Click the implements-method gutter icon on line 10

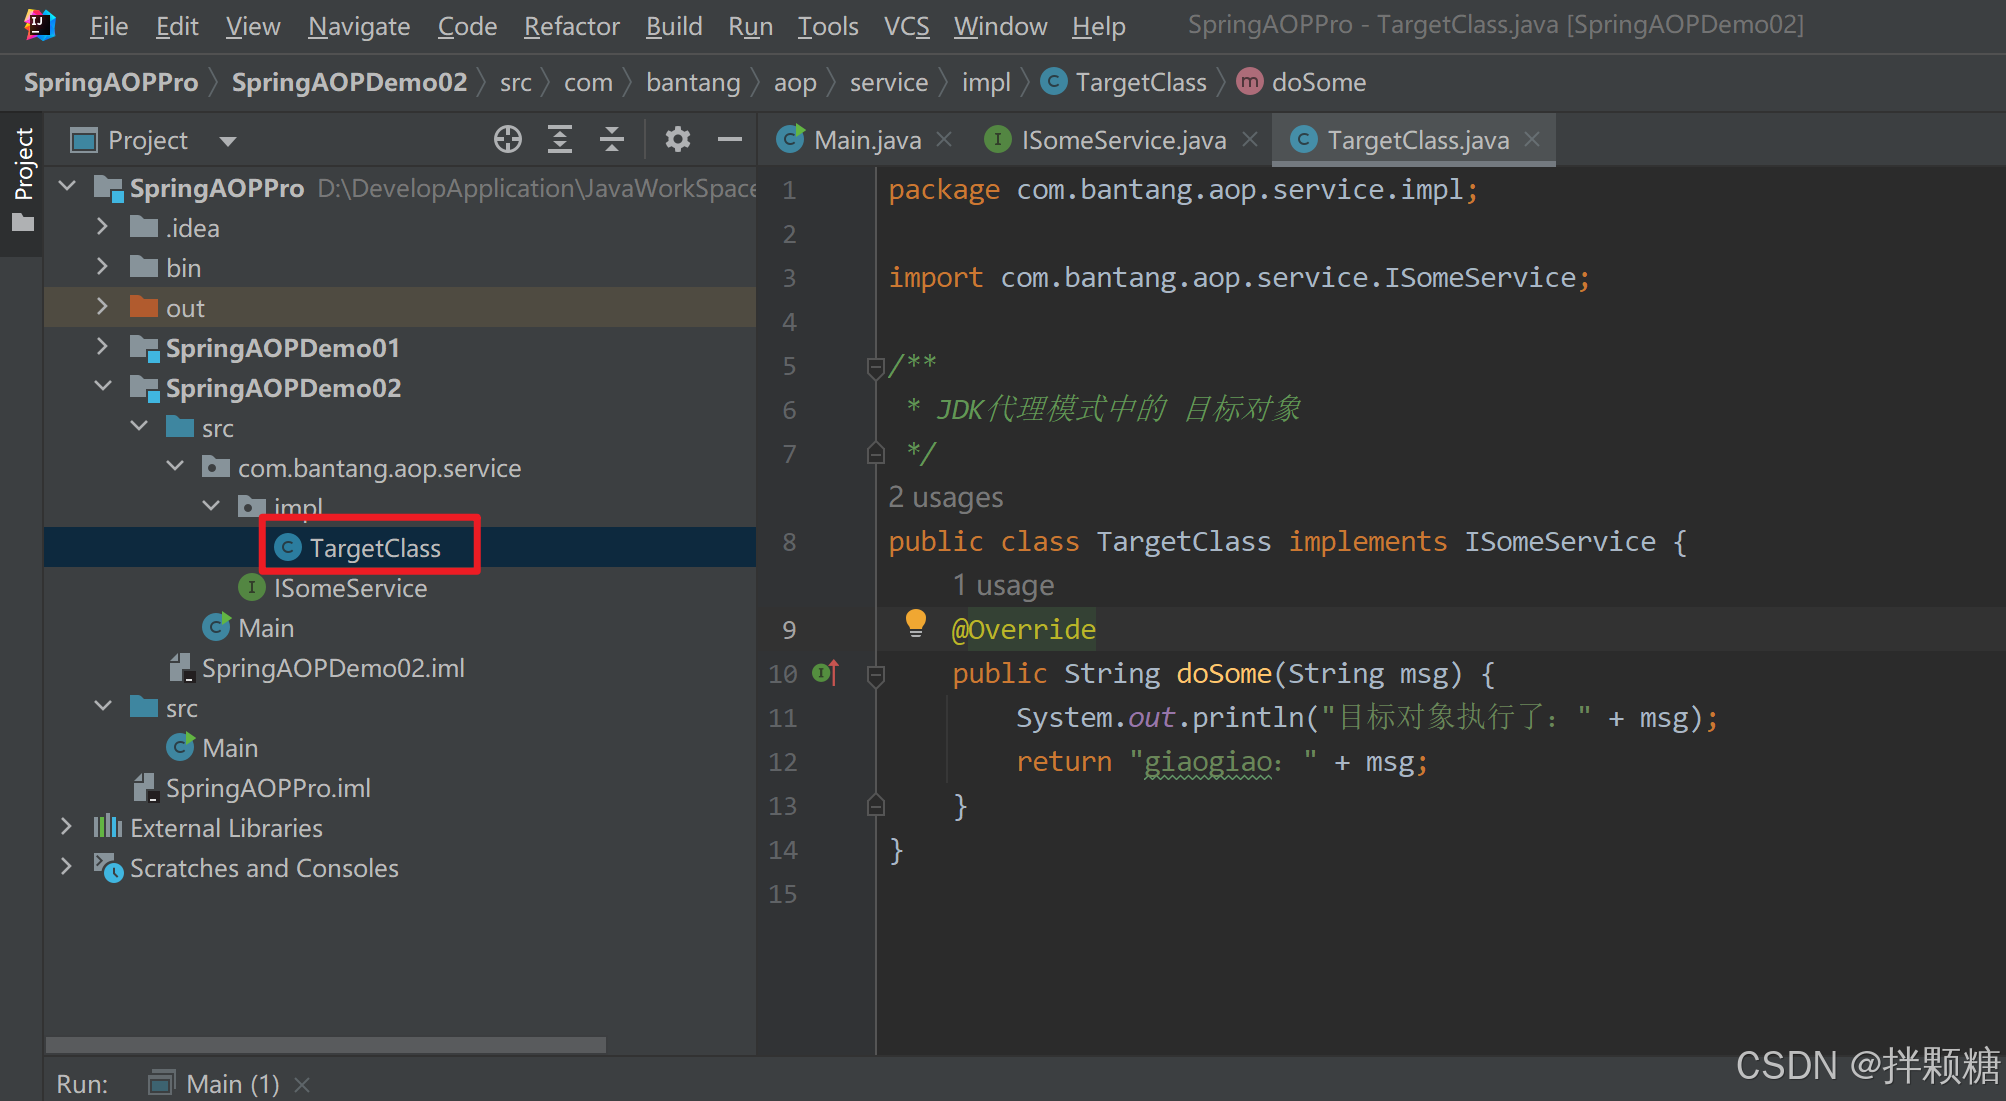click(x=826, y=673)
